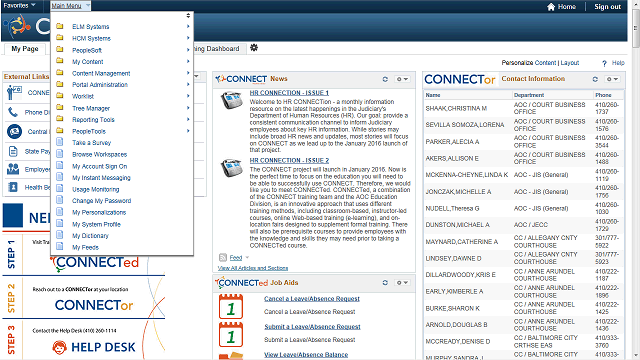640x360 pixels.
Task: Open Contact Information settings gear dropdown
Action: click(612, 79)
